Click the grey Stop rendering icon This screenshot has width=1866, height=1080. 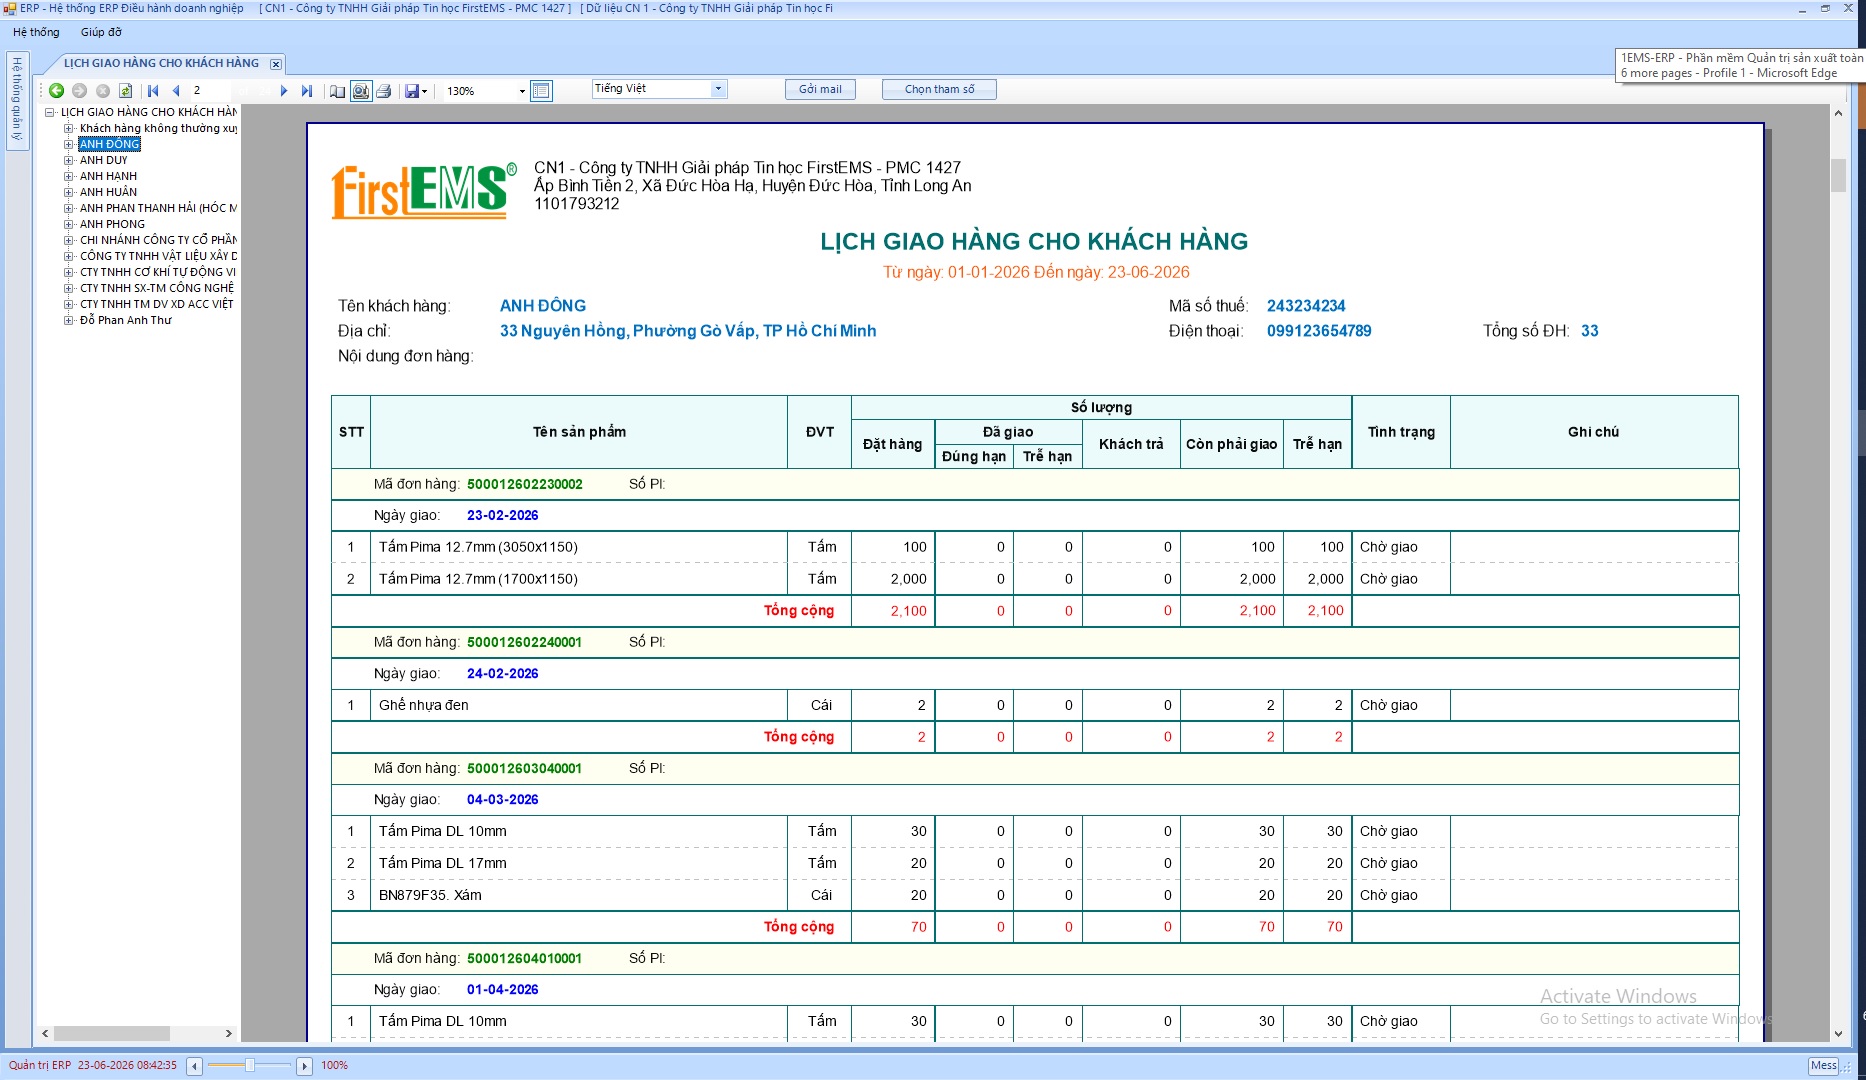coord(103,90)
